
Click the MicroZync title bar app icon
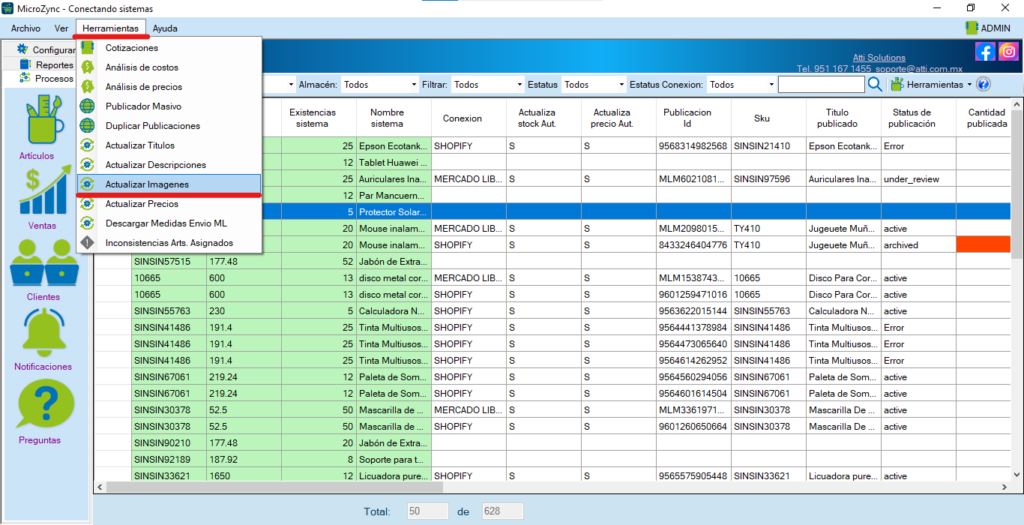[8, 8]
